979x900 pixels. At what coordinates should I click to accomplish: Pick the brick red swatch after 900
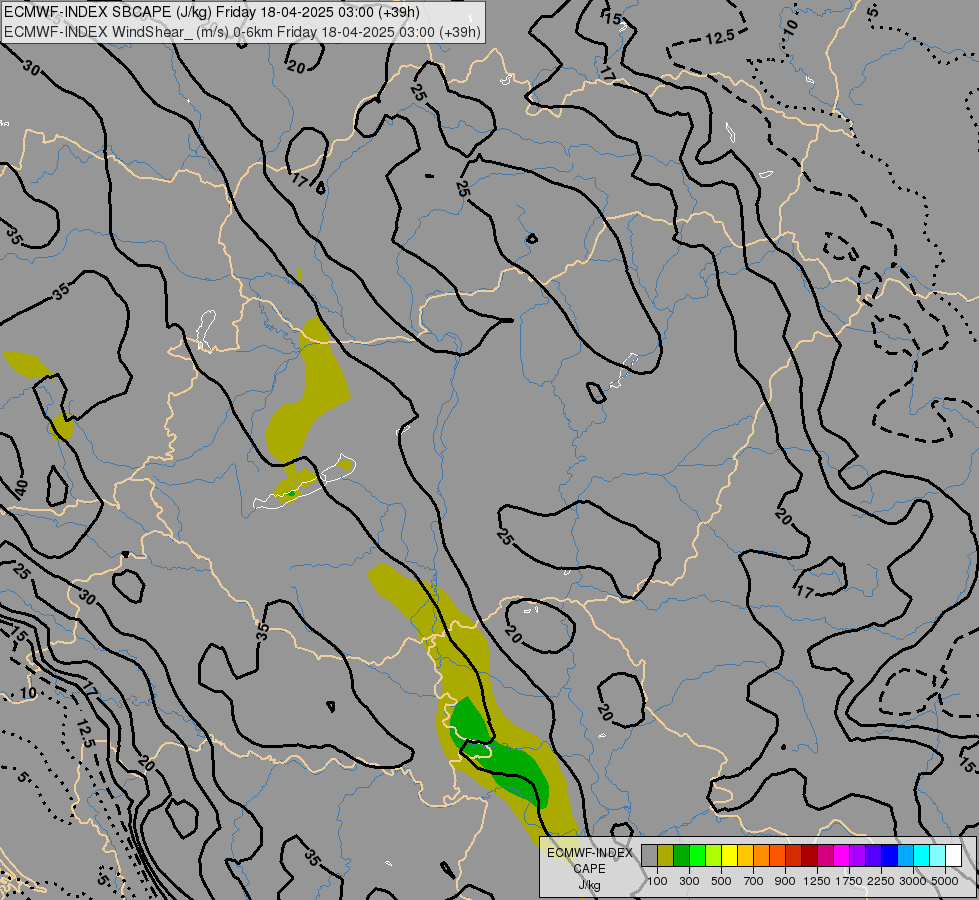793,856
